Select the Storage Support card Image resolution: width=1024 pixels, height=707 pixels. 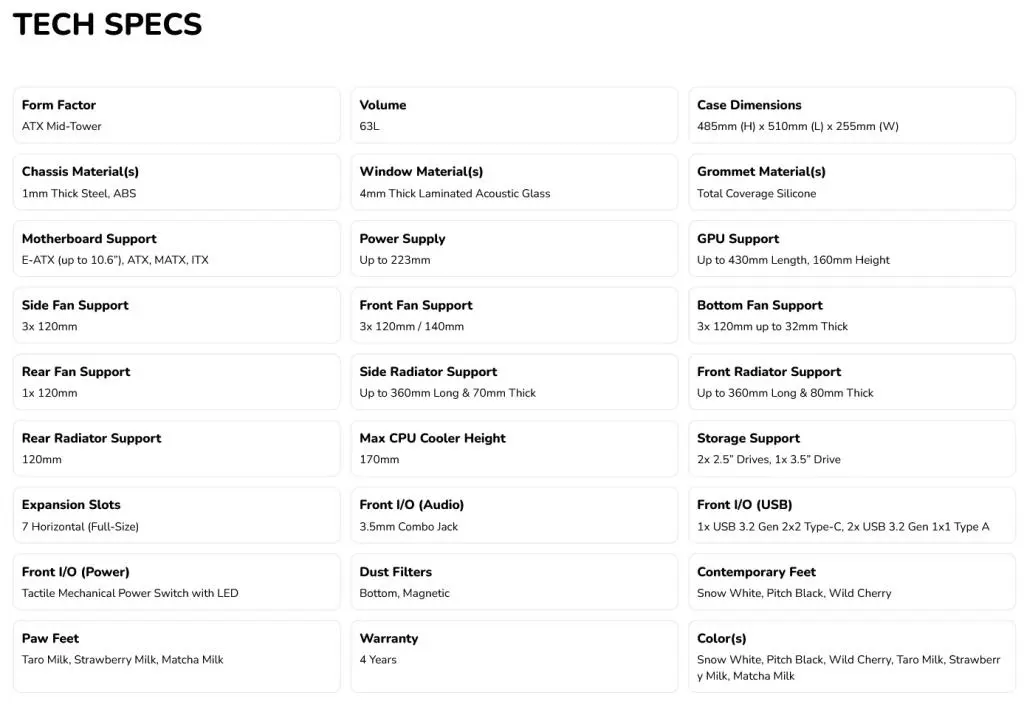(852, 448)
